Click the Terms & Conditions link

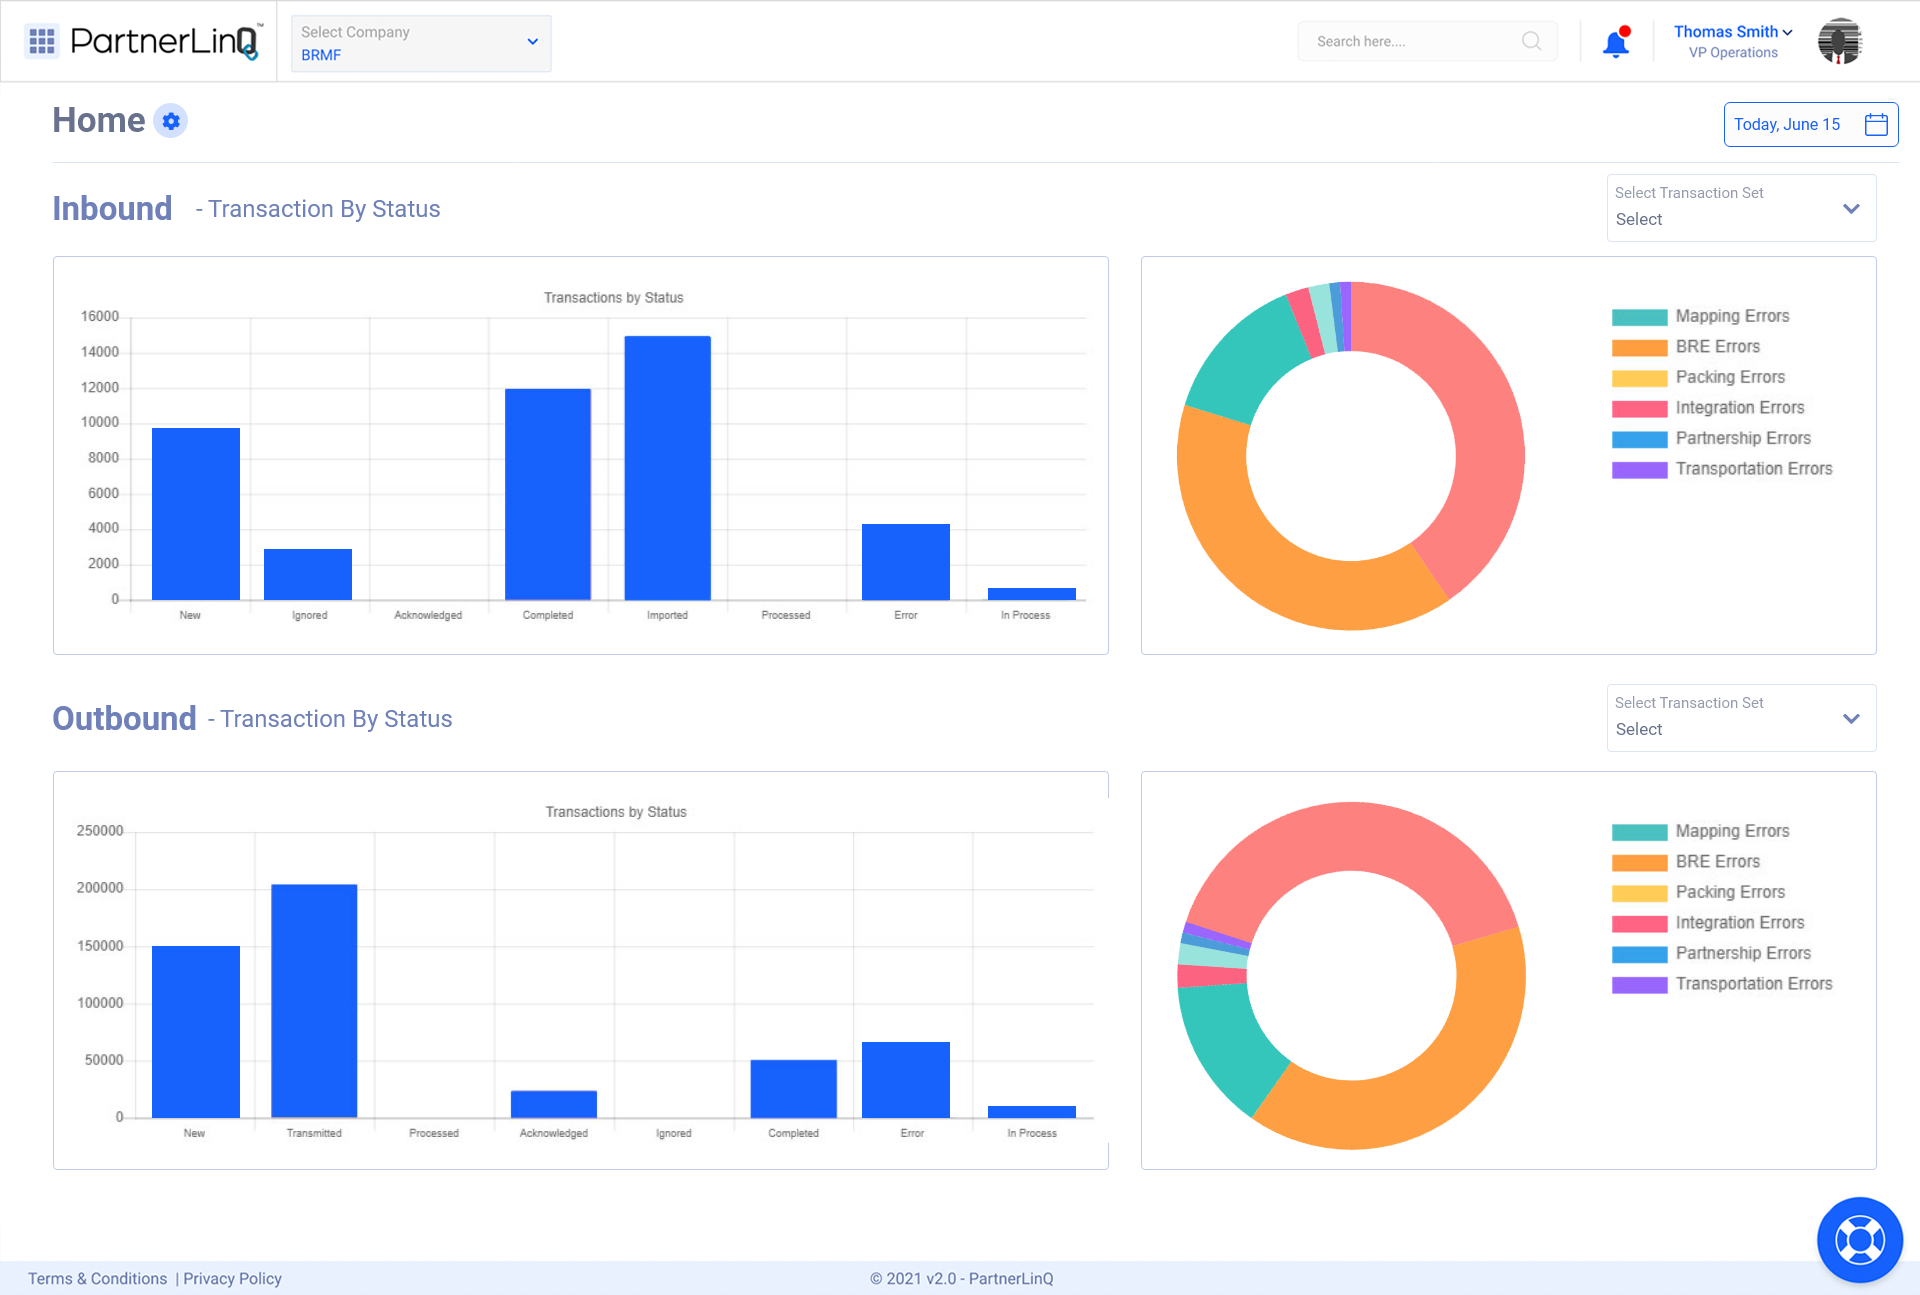pos(97,1278)
